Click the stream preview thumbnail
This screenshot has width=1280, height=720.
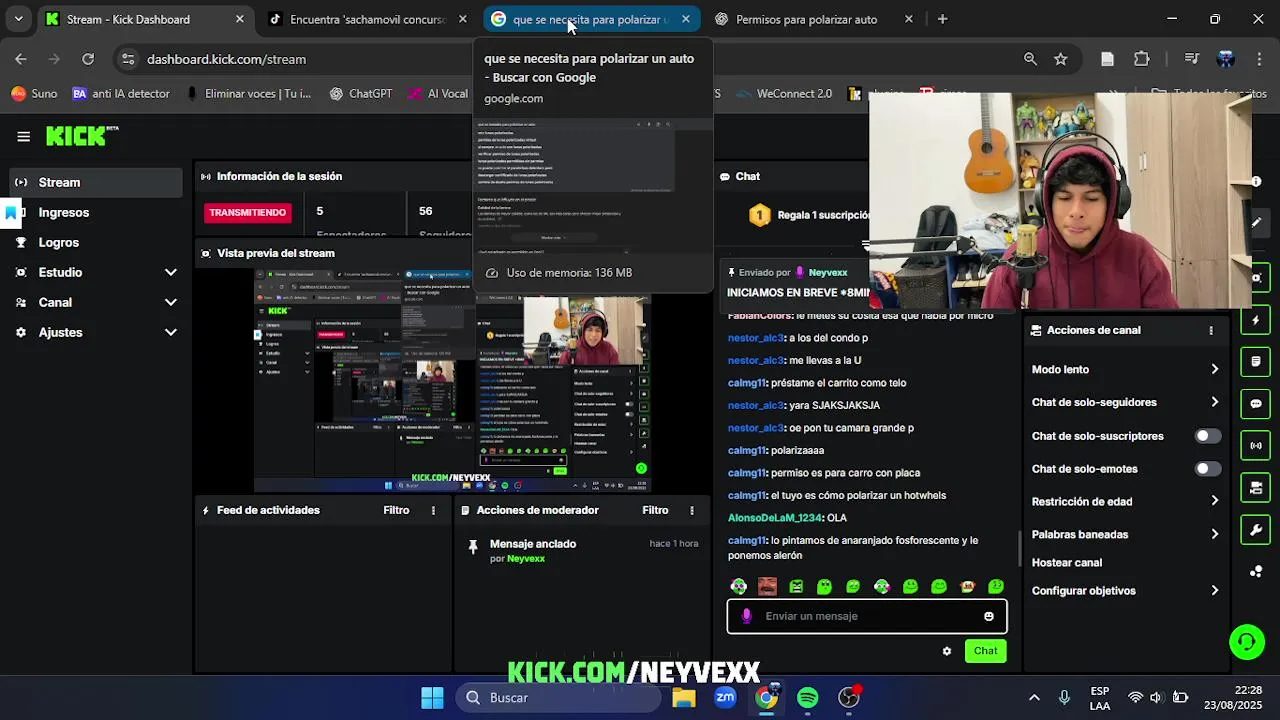click(x=452, y=382)
